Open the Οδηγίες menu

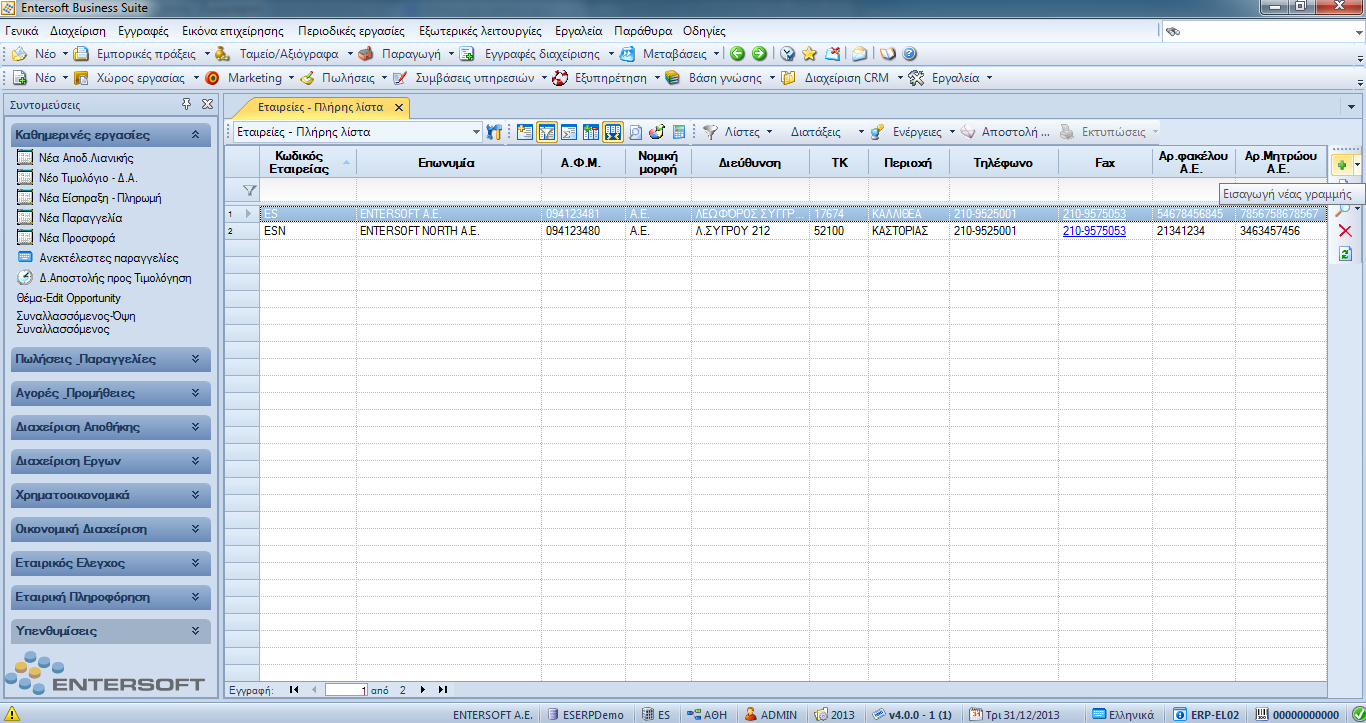tap(704, 31)
